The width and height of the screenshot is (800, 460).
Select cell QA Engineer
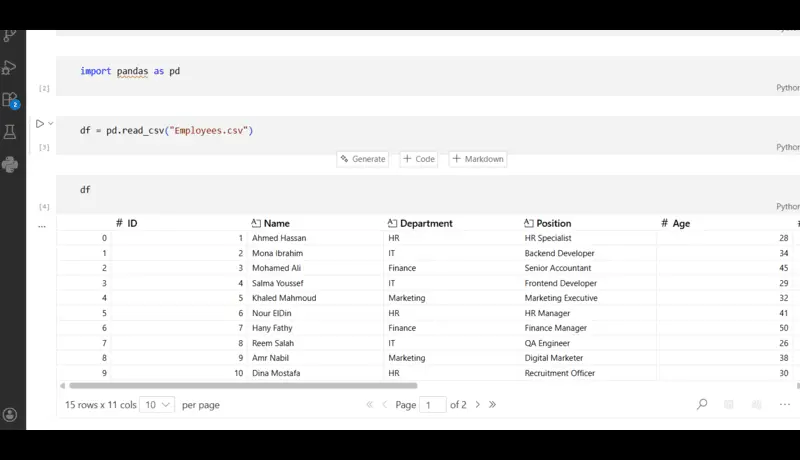(x=547, y=343)
